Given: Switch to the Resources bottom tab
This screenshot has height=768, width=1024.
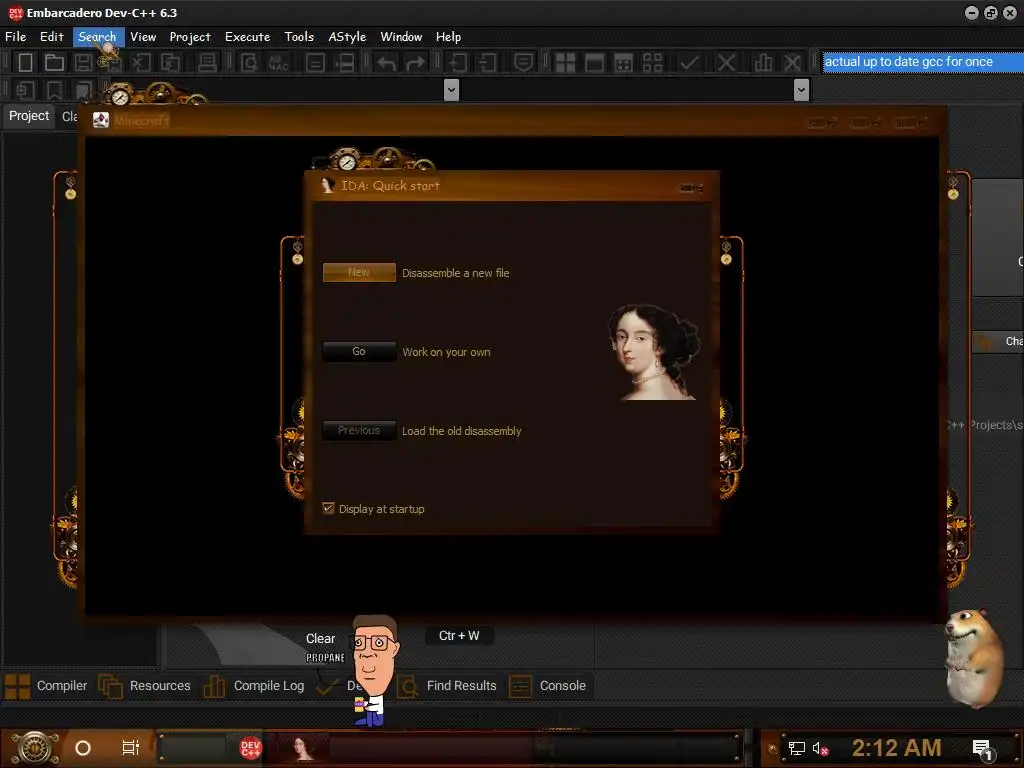Looking at the screenshot, I should [x=144, y=686].
